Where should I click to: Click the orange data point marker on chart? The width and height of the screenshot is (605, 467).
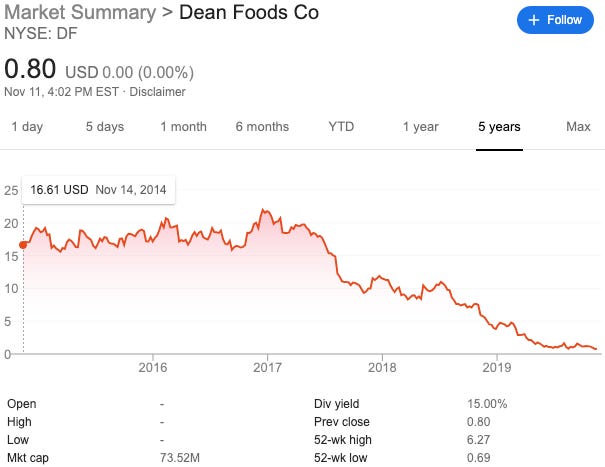click(23, 244)
